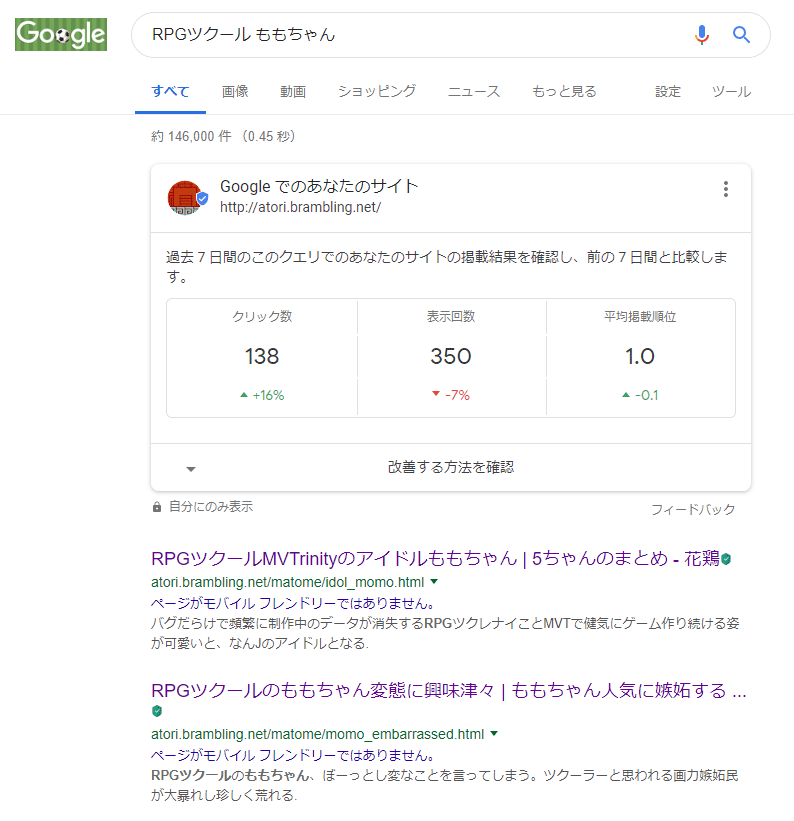The height and width of the screenshot is (821, 794).
Task: Click the +16% change indicator
Action: point(262,395)
